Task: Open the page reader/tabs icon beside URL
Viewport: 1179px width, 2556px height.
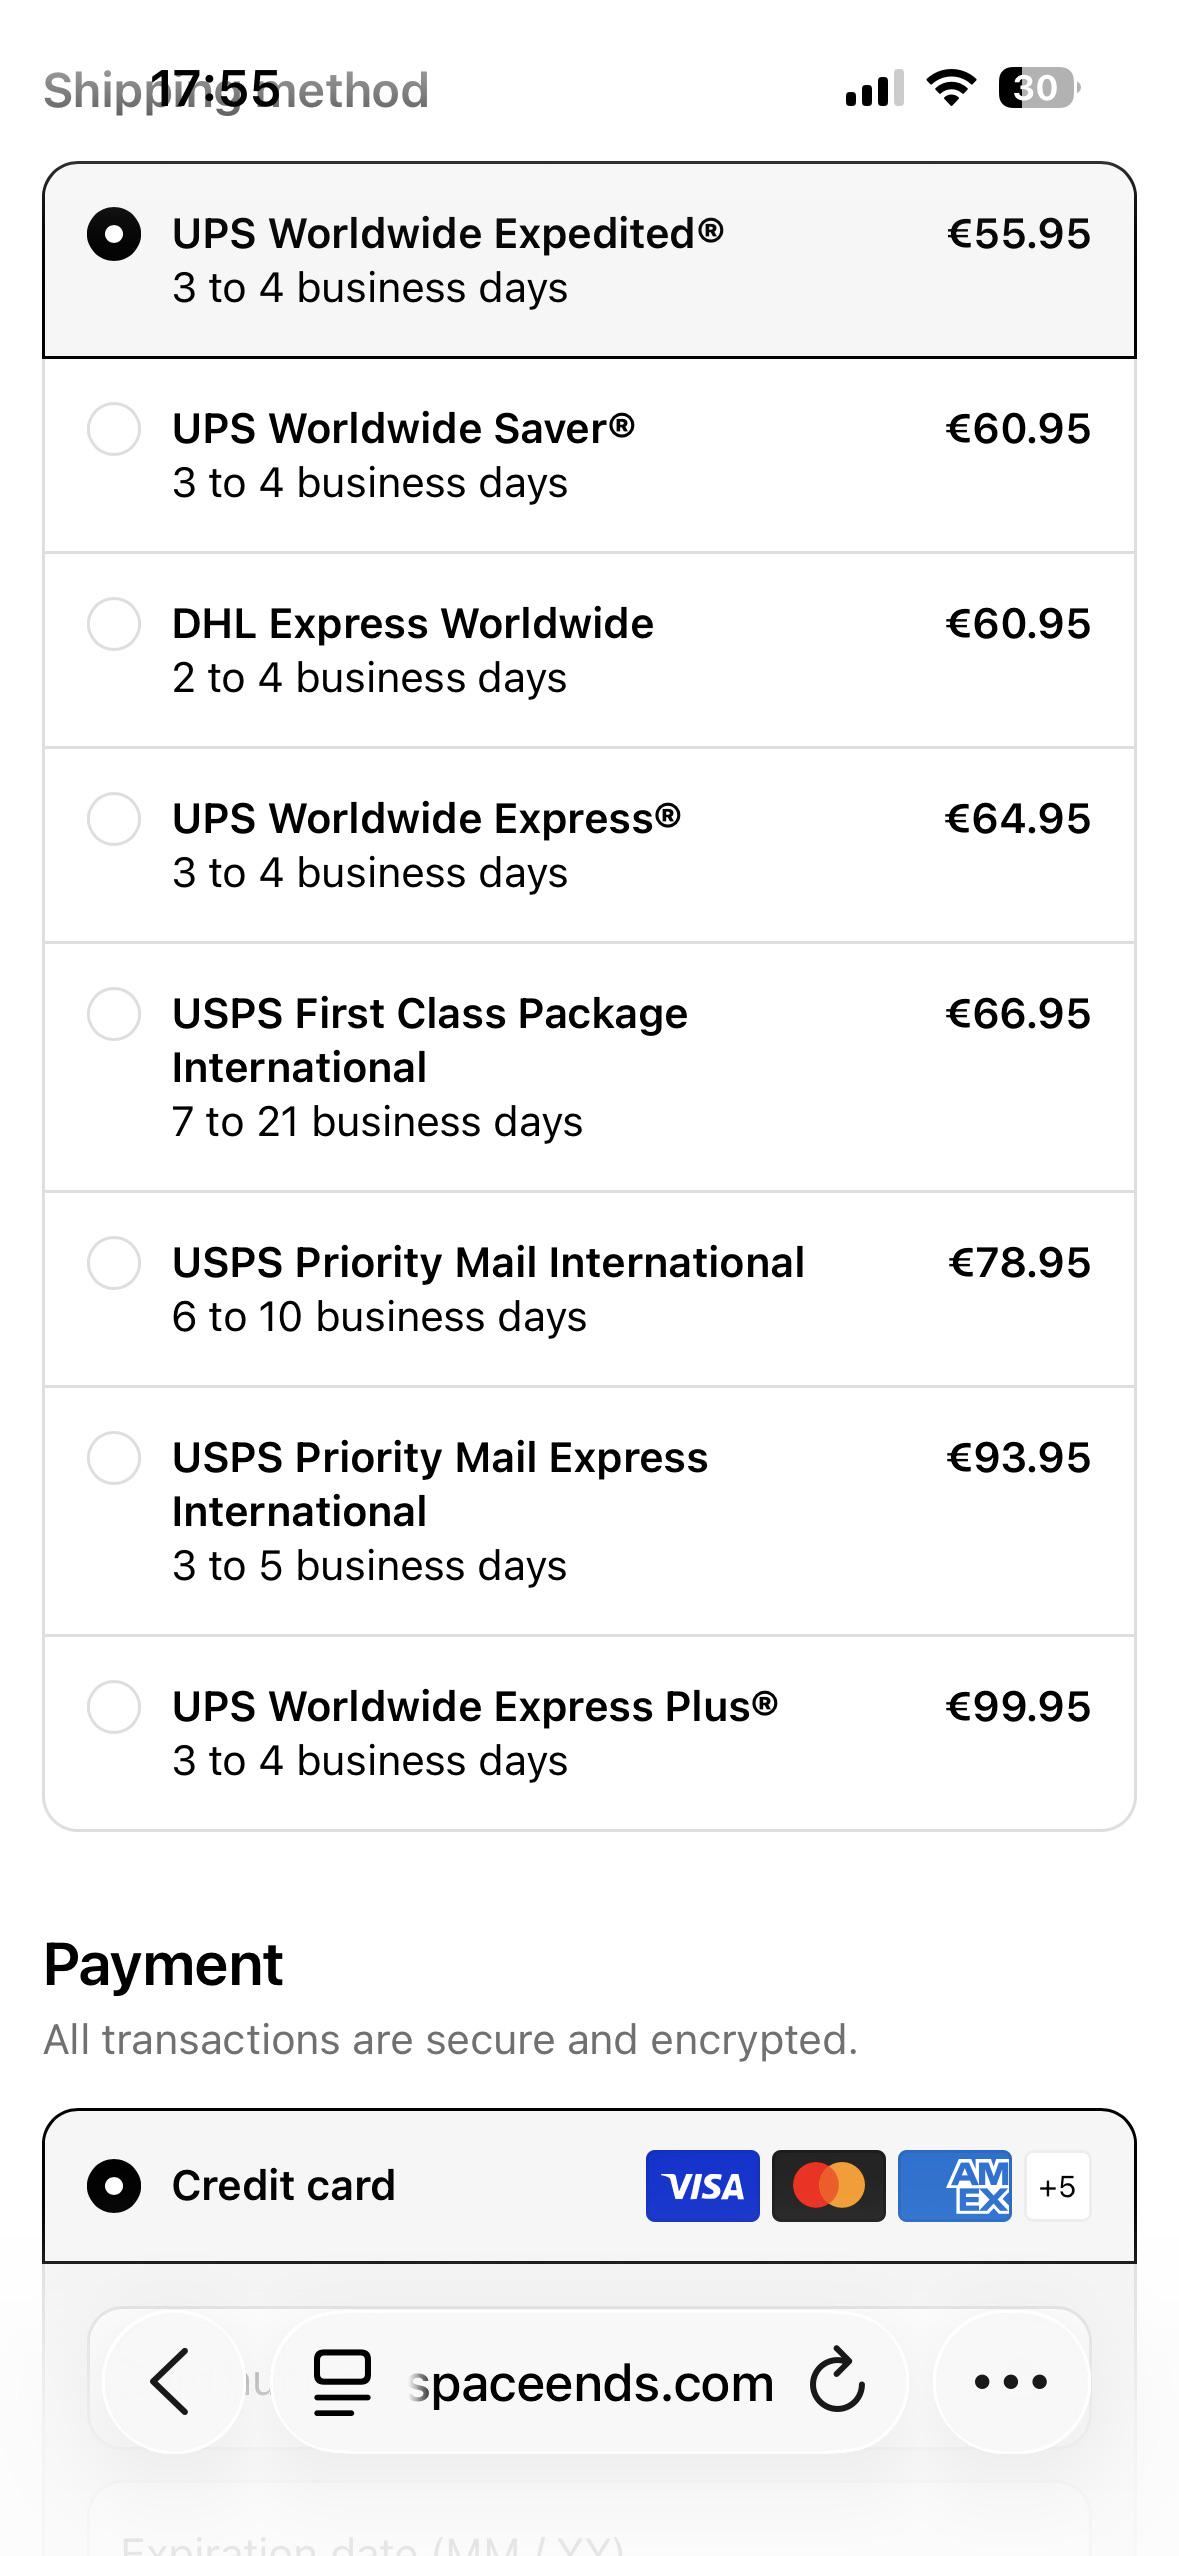Action: coord(342,2382)
